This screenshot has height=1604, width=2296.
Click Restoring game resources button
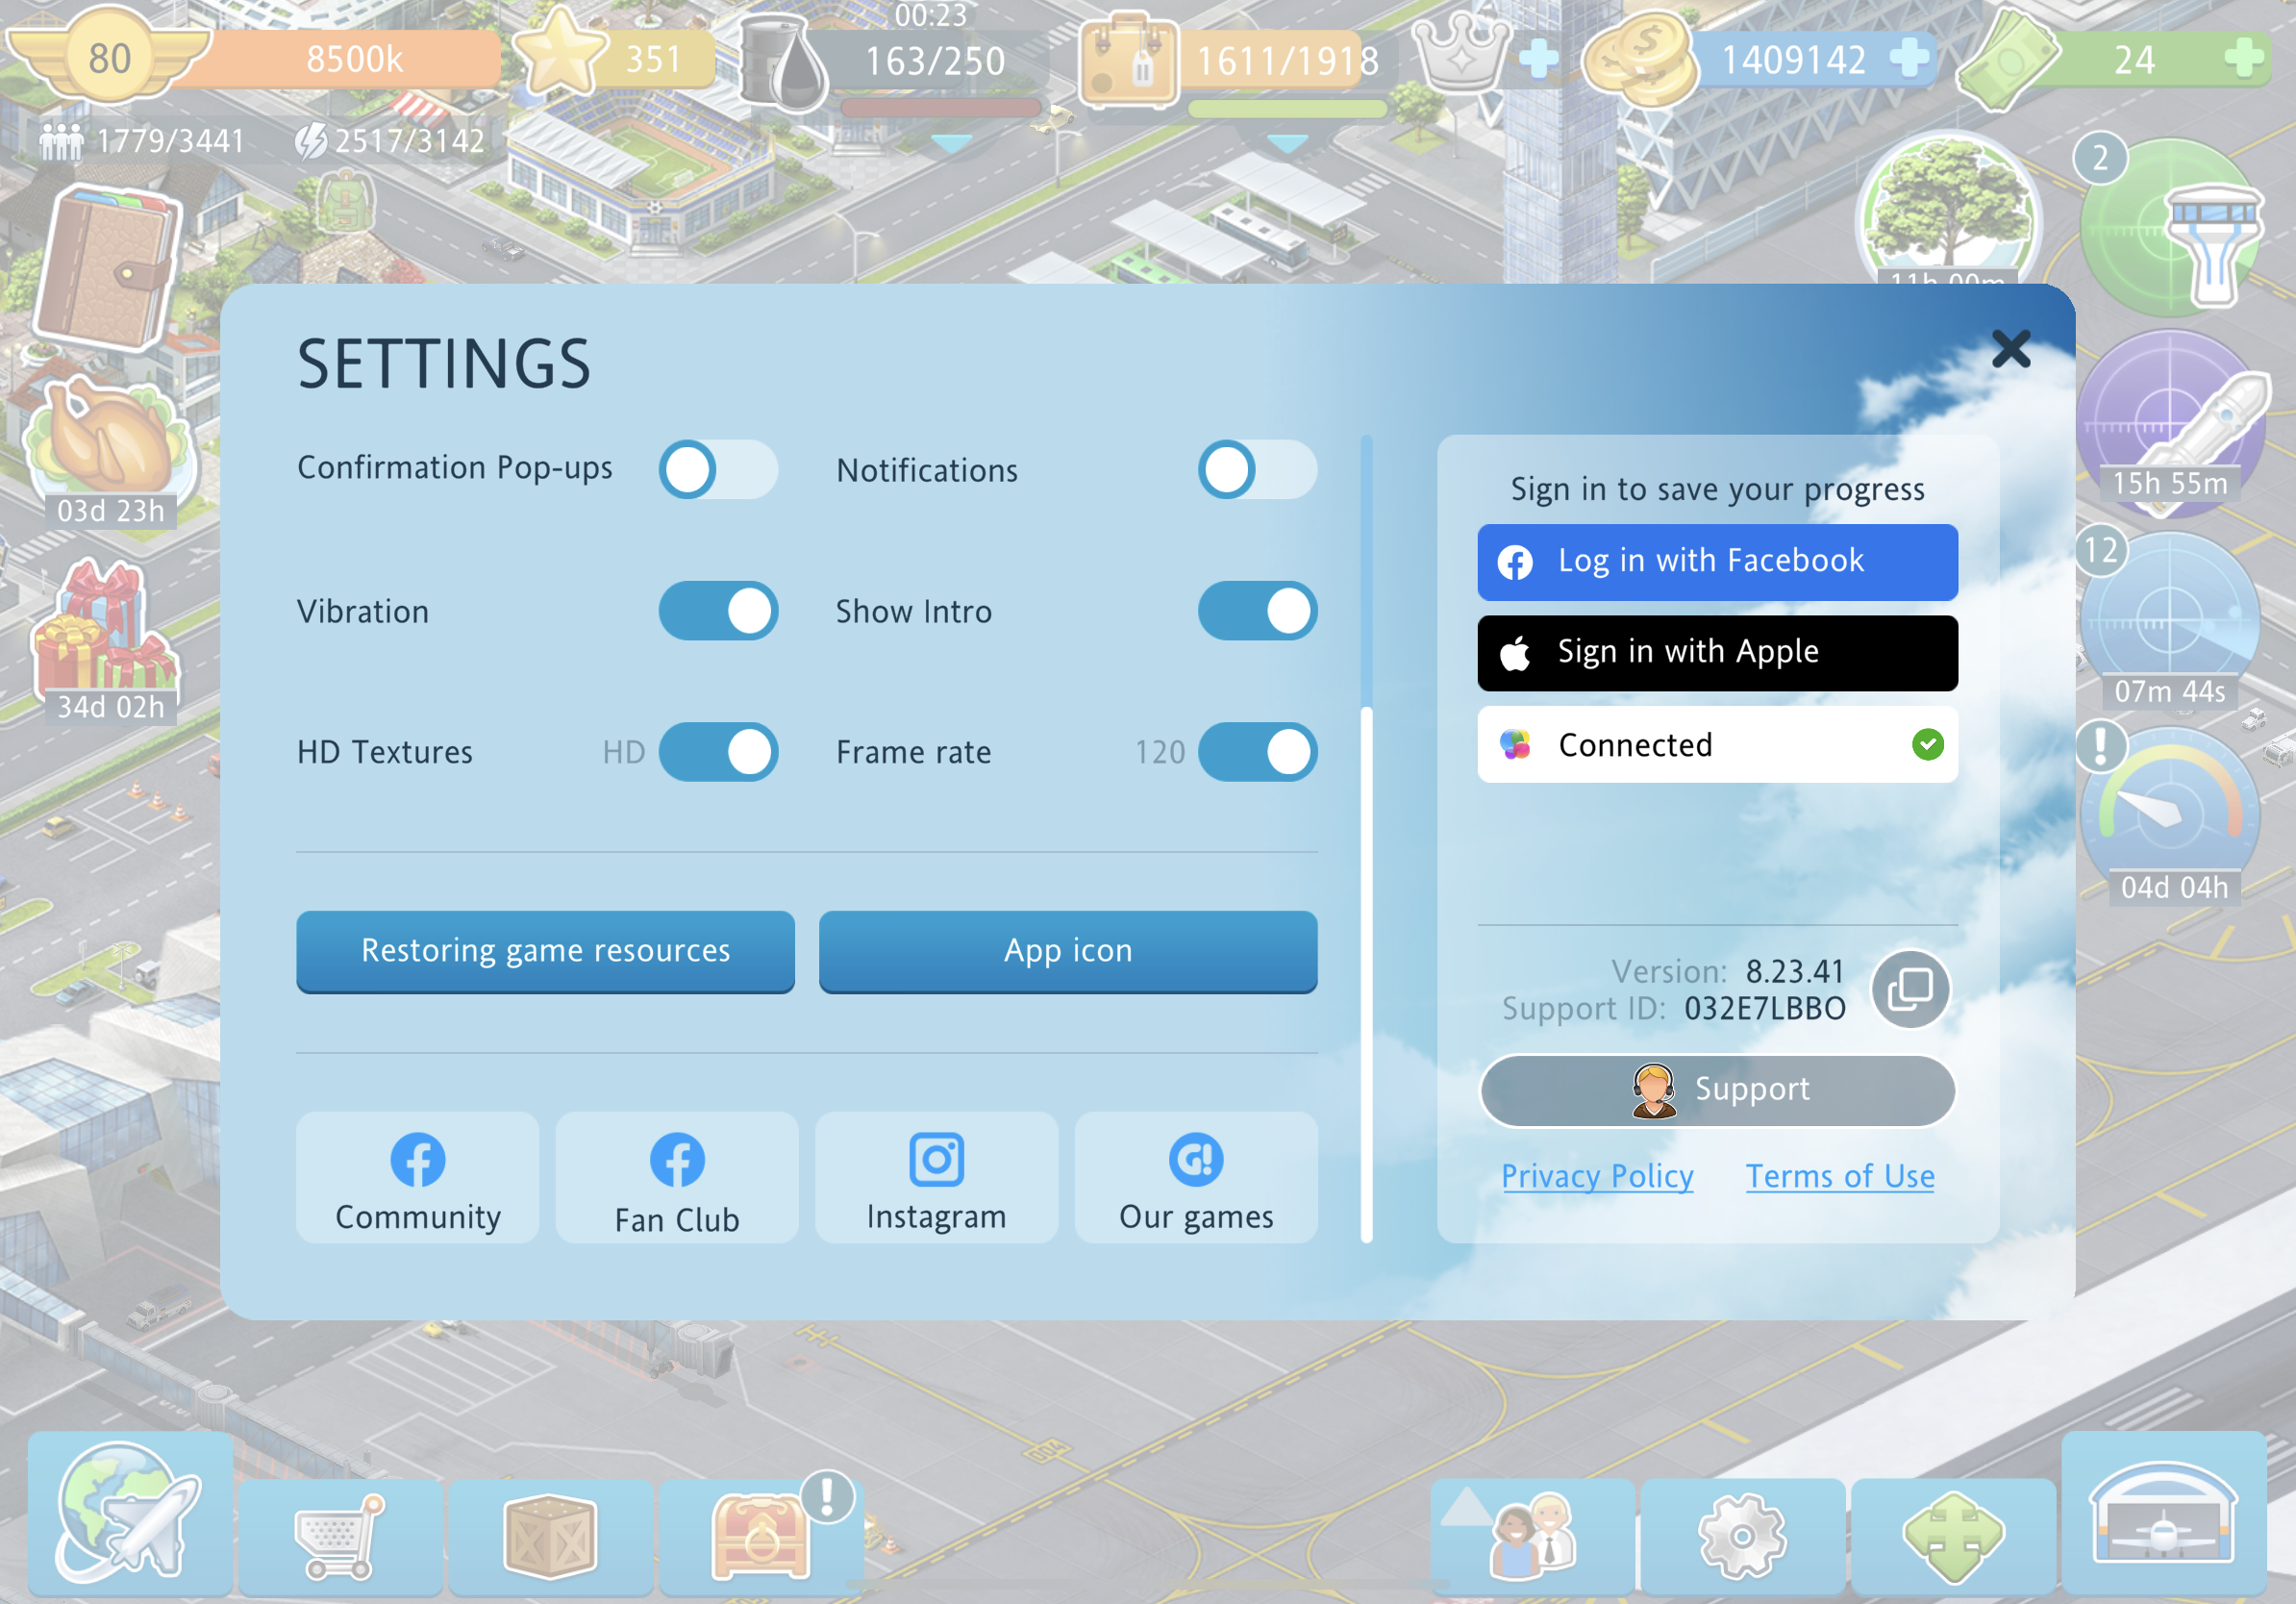click(x=545, y=950)
